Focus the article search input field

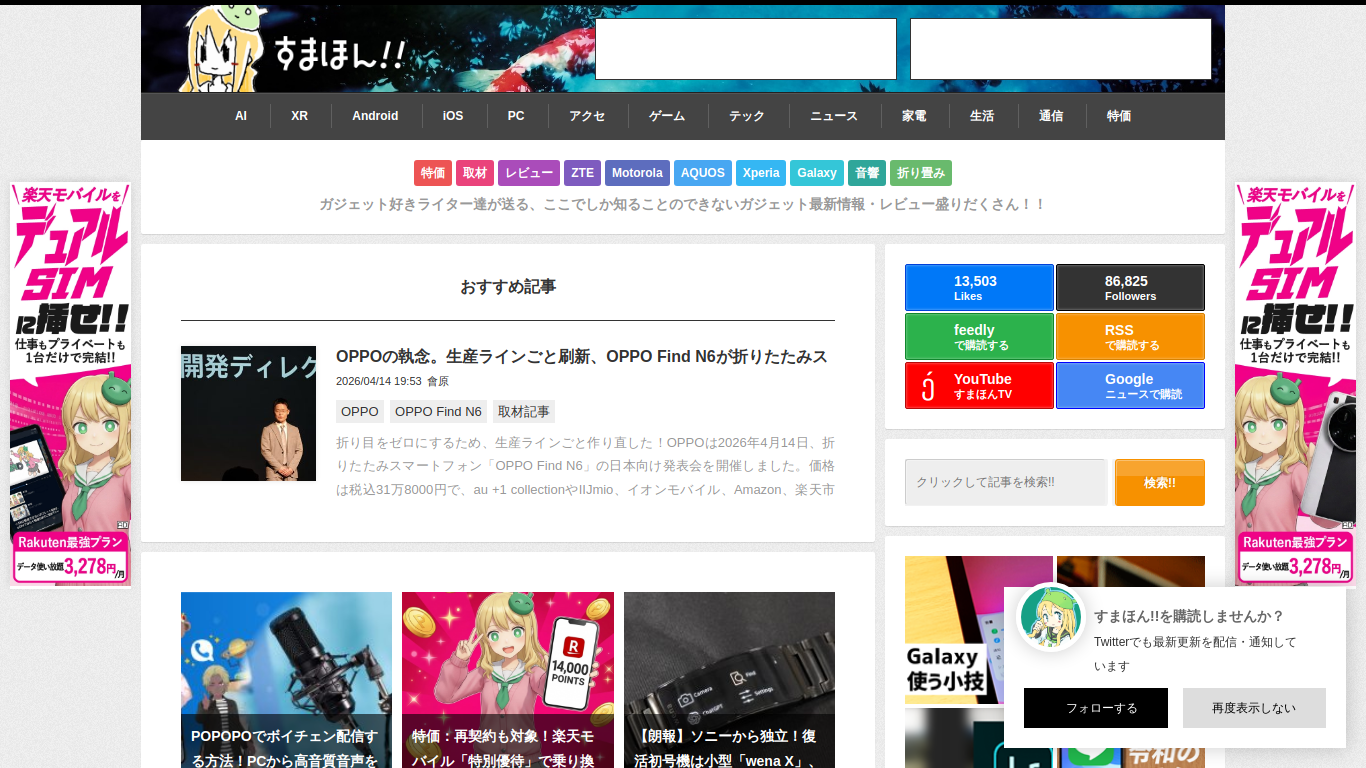[1006, 482]
